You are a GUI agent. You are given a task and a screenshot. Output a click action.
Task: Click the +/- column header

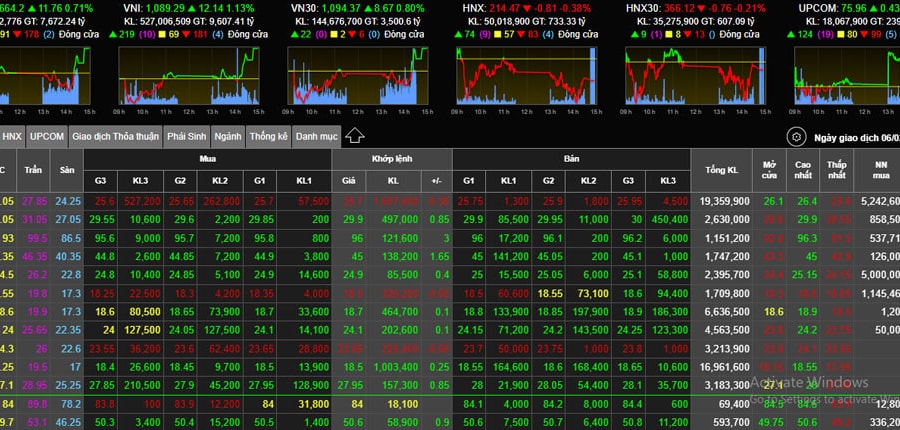pyautogui.click(x=436, y=181)
